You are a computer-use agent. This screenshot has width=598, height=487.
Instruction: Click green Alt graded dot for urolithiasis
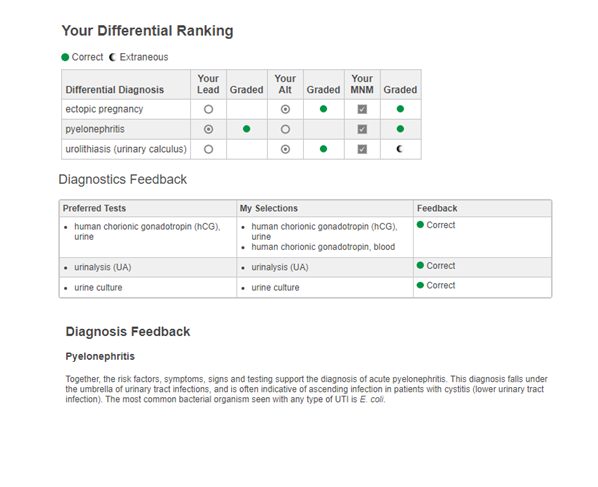click(x=323, y=149)
